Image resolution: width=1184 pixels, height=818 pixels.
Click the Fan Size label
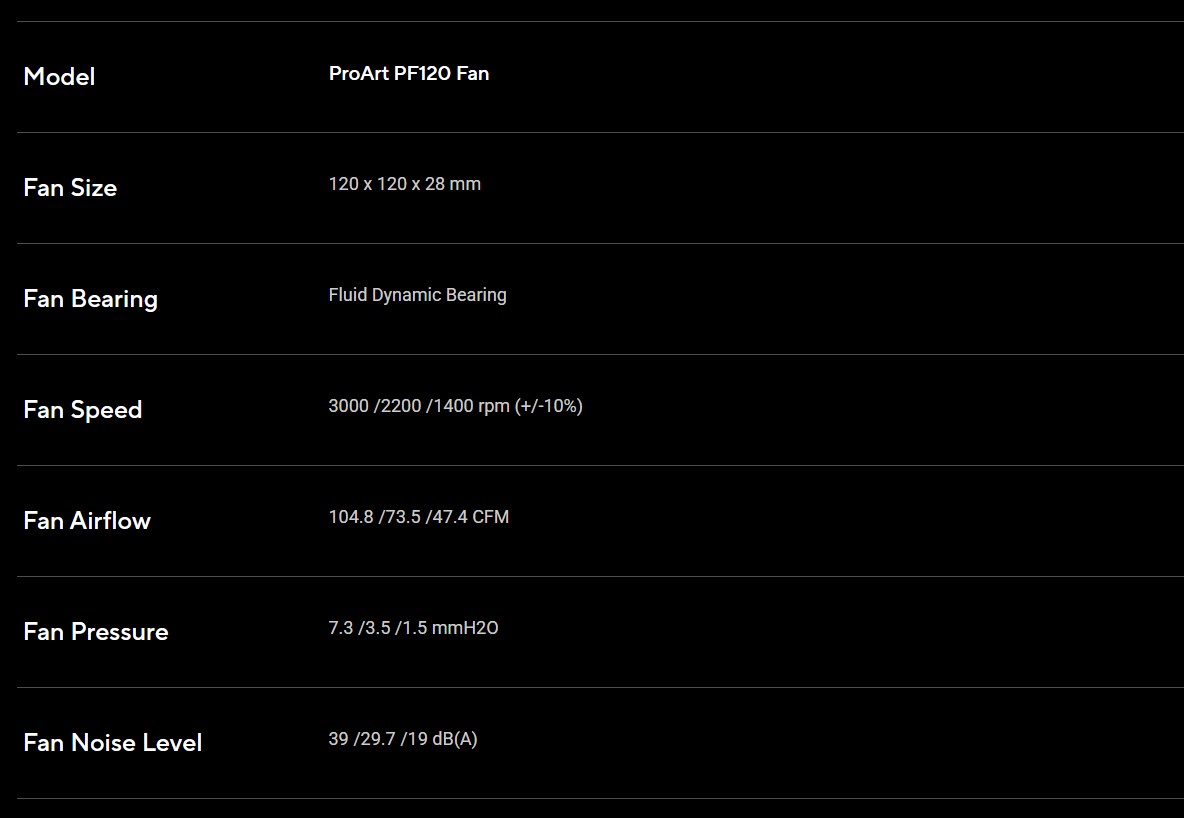[x=70, y=187]
